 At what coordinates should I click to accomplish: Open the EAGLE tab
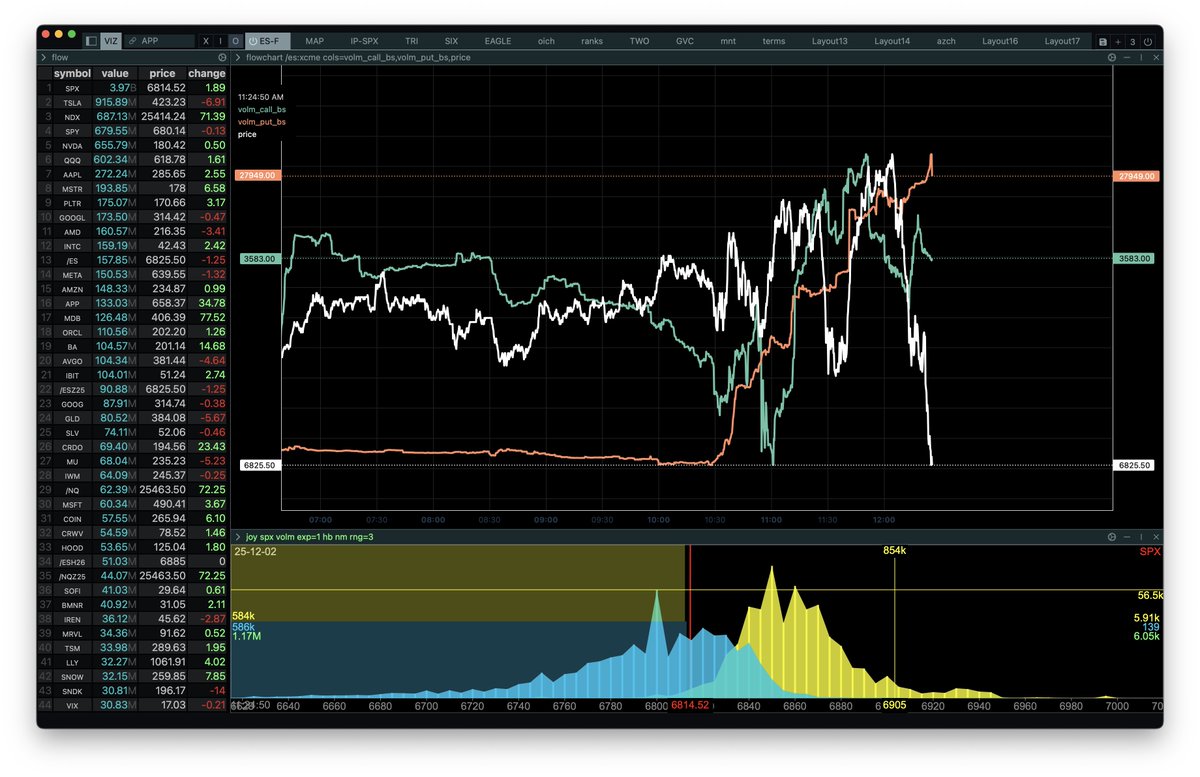click(x=497, y=41)
